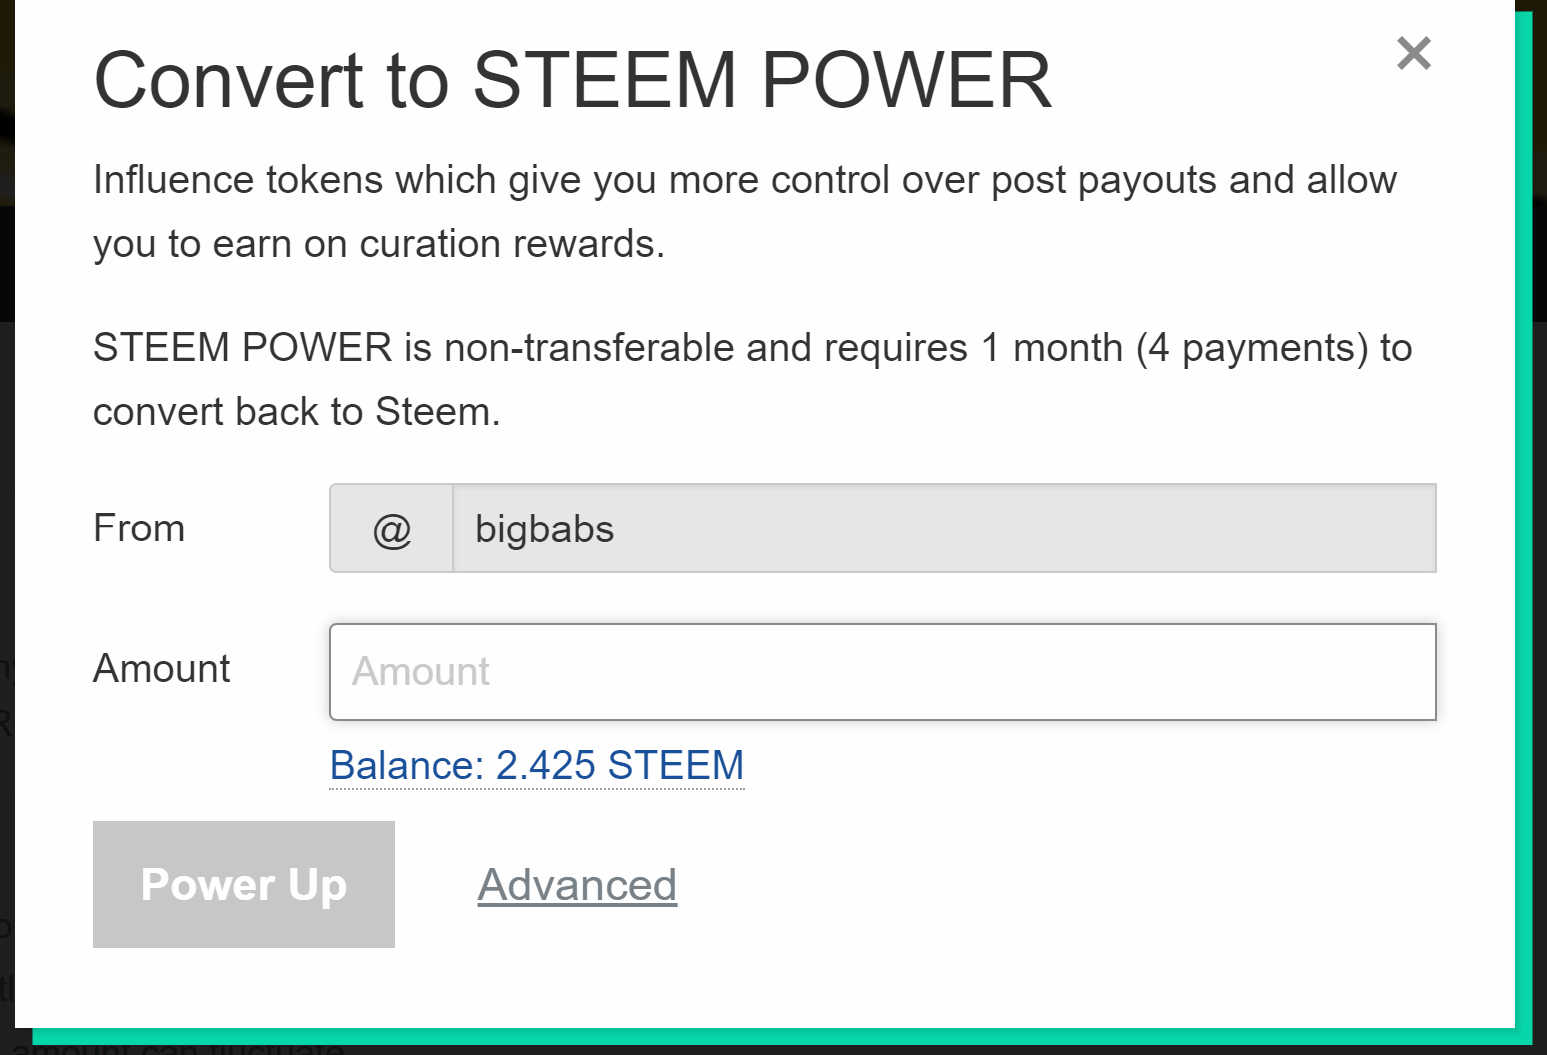
Task: Open the Advanced options link
Action: 577,885
